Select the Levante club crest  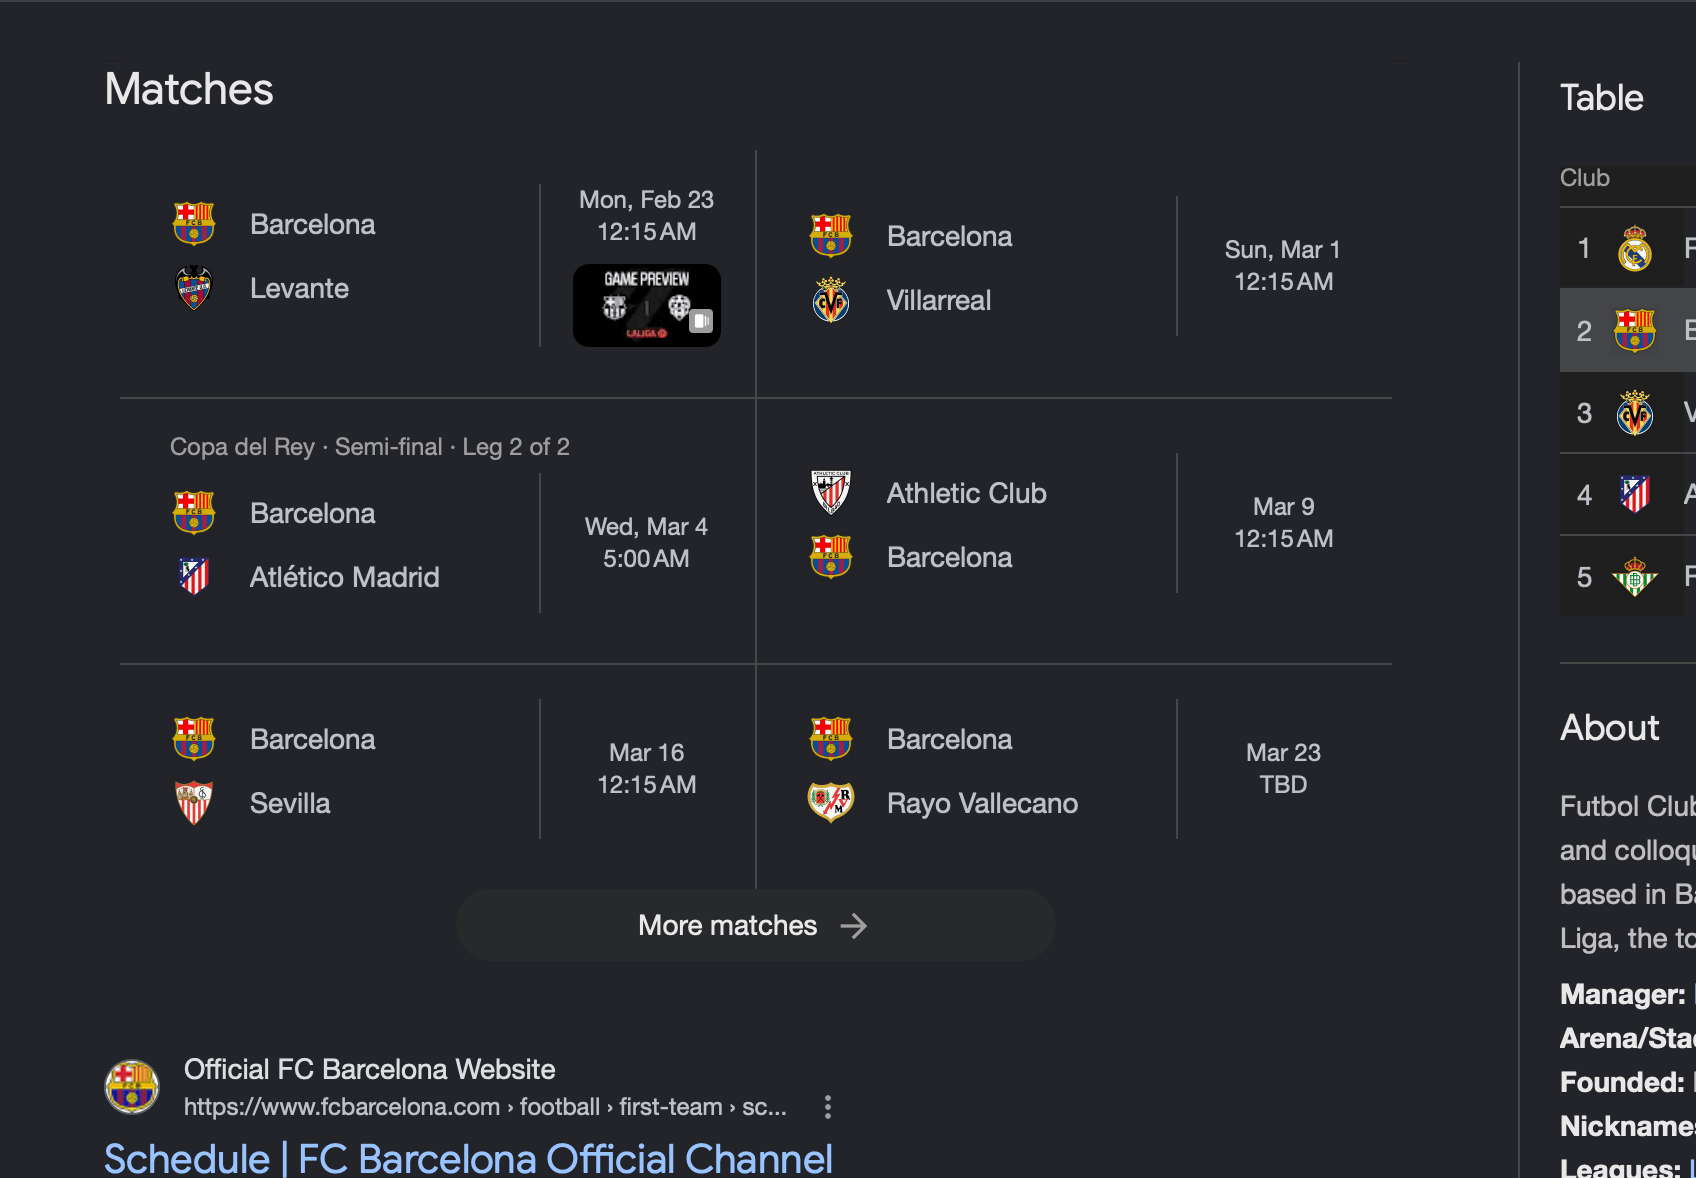point(194,288)
